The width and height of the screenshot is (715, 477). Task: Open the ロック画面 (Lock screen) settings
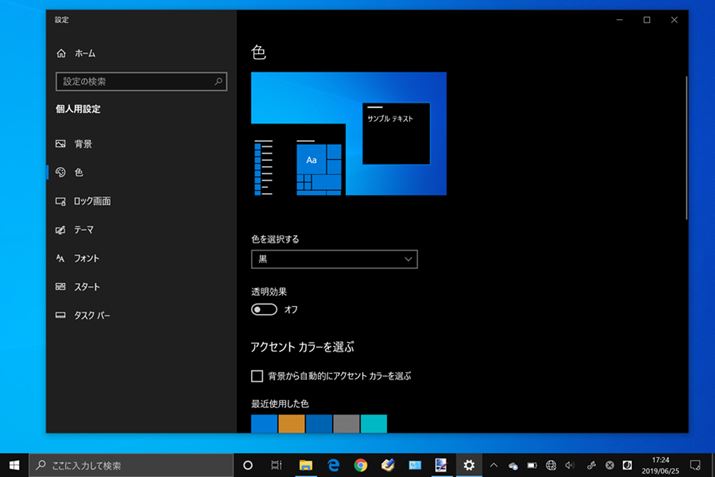pos(92,201)
